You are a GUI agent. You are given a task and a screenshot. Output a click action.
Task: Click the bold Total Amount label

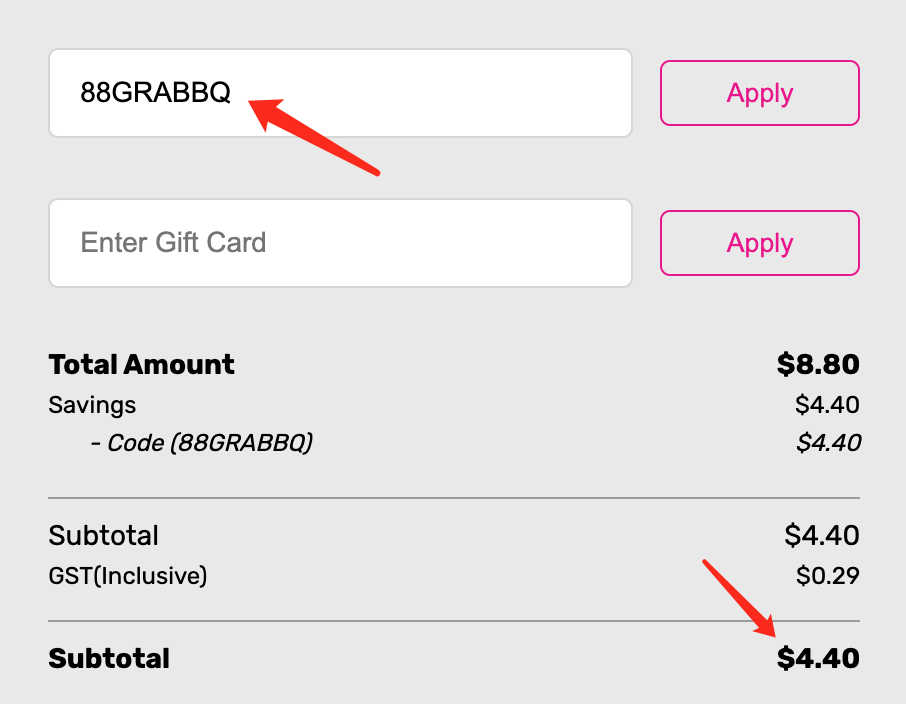141,364
